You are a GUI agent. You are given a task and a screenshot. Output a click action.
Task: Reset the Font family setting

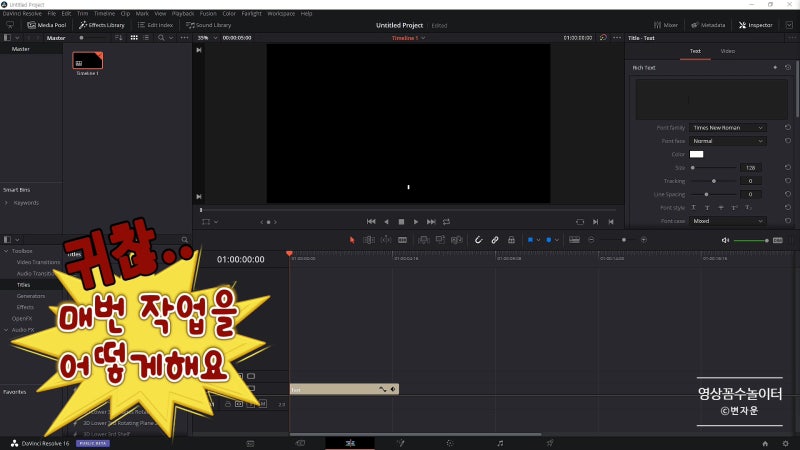(x=788, y=128)
